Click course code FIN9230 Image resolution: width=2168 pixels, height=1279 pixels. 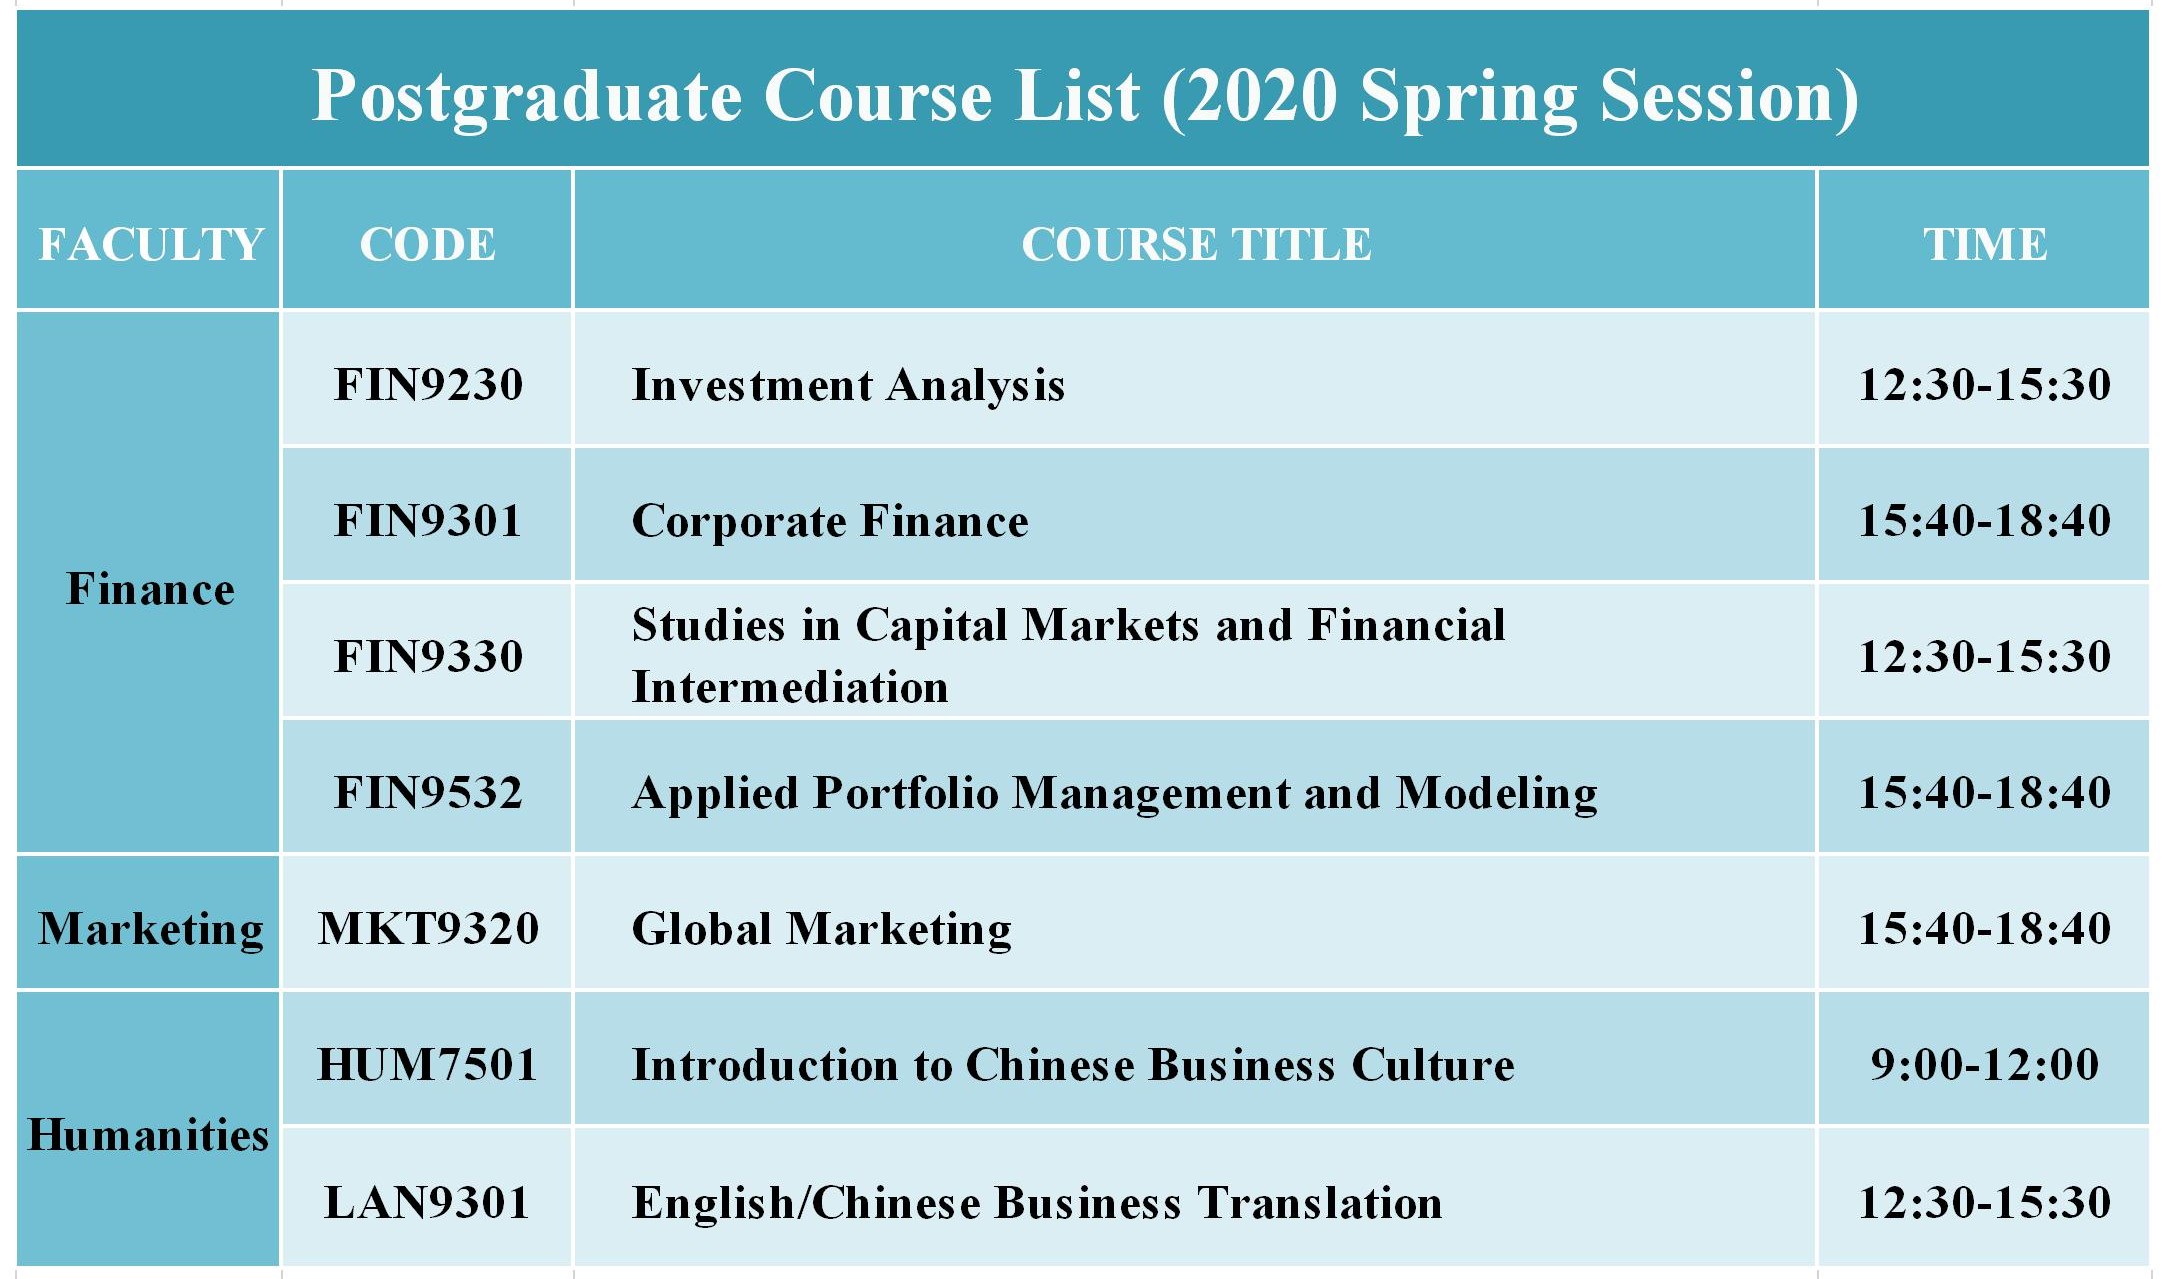428,384
